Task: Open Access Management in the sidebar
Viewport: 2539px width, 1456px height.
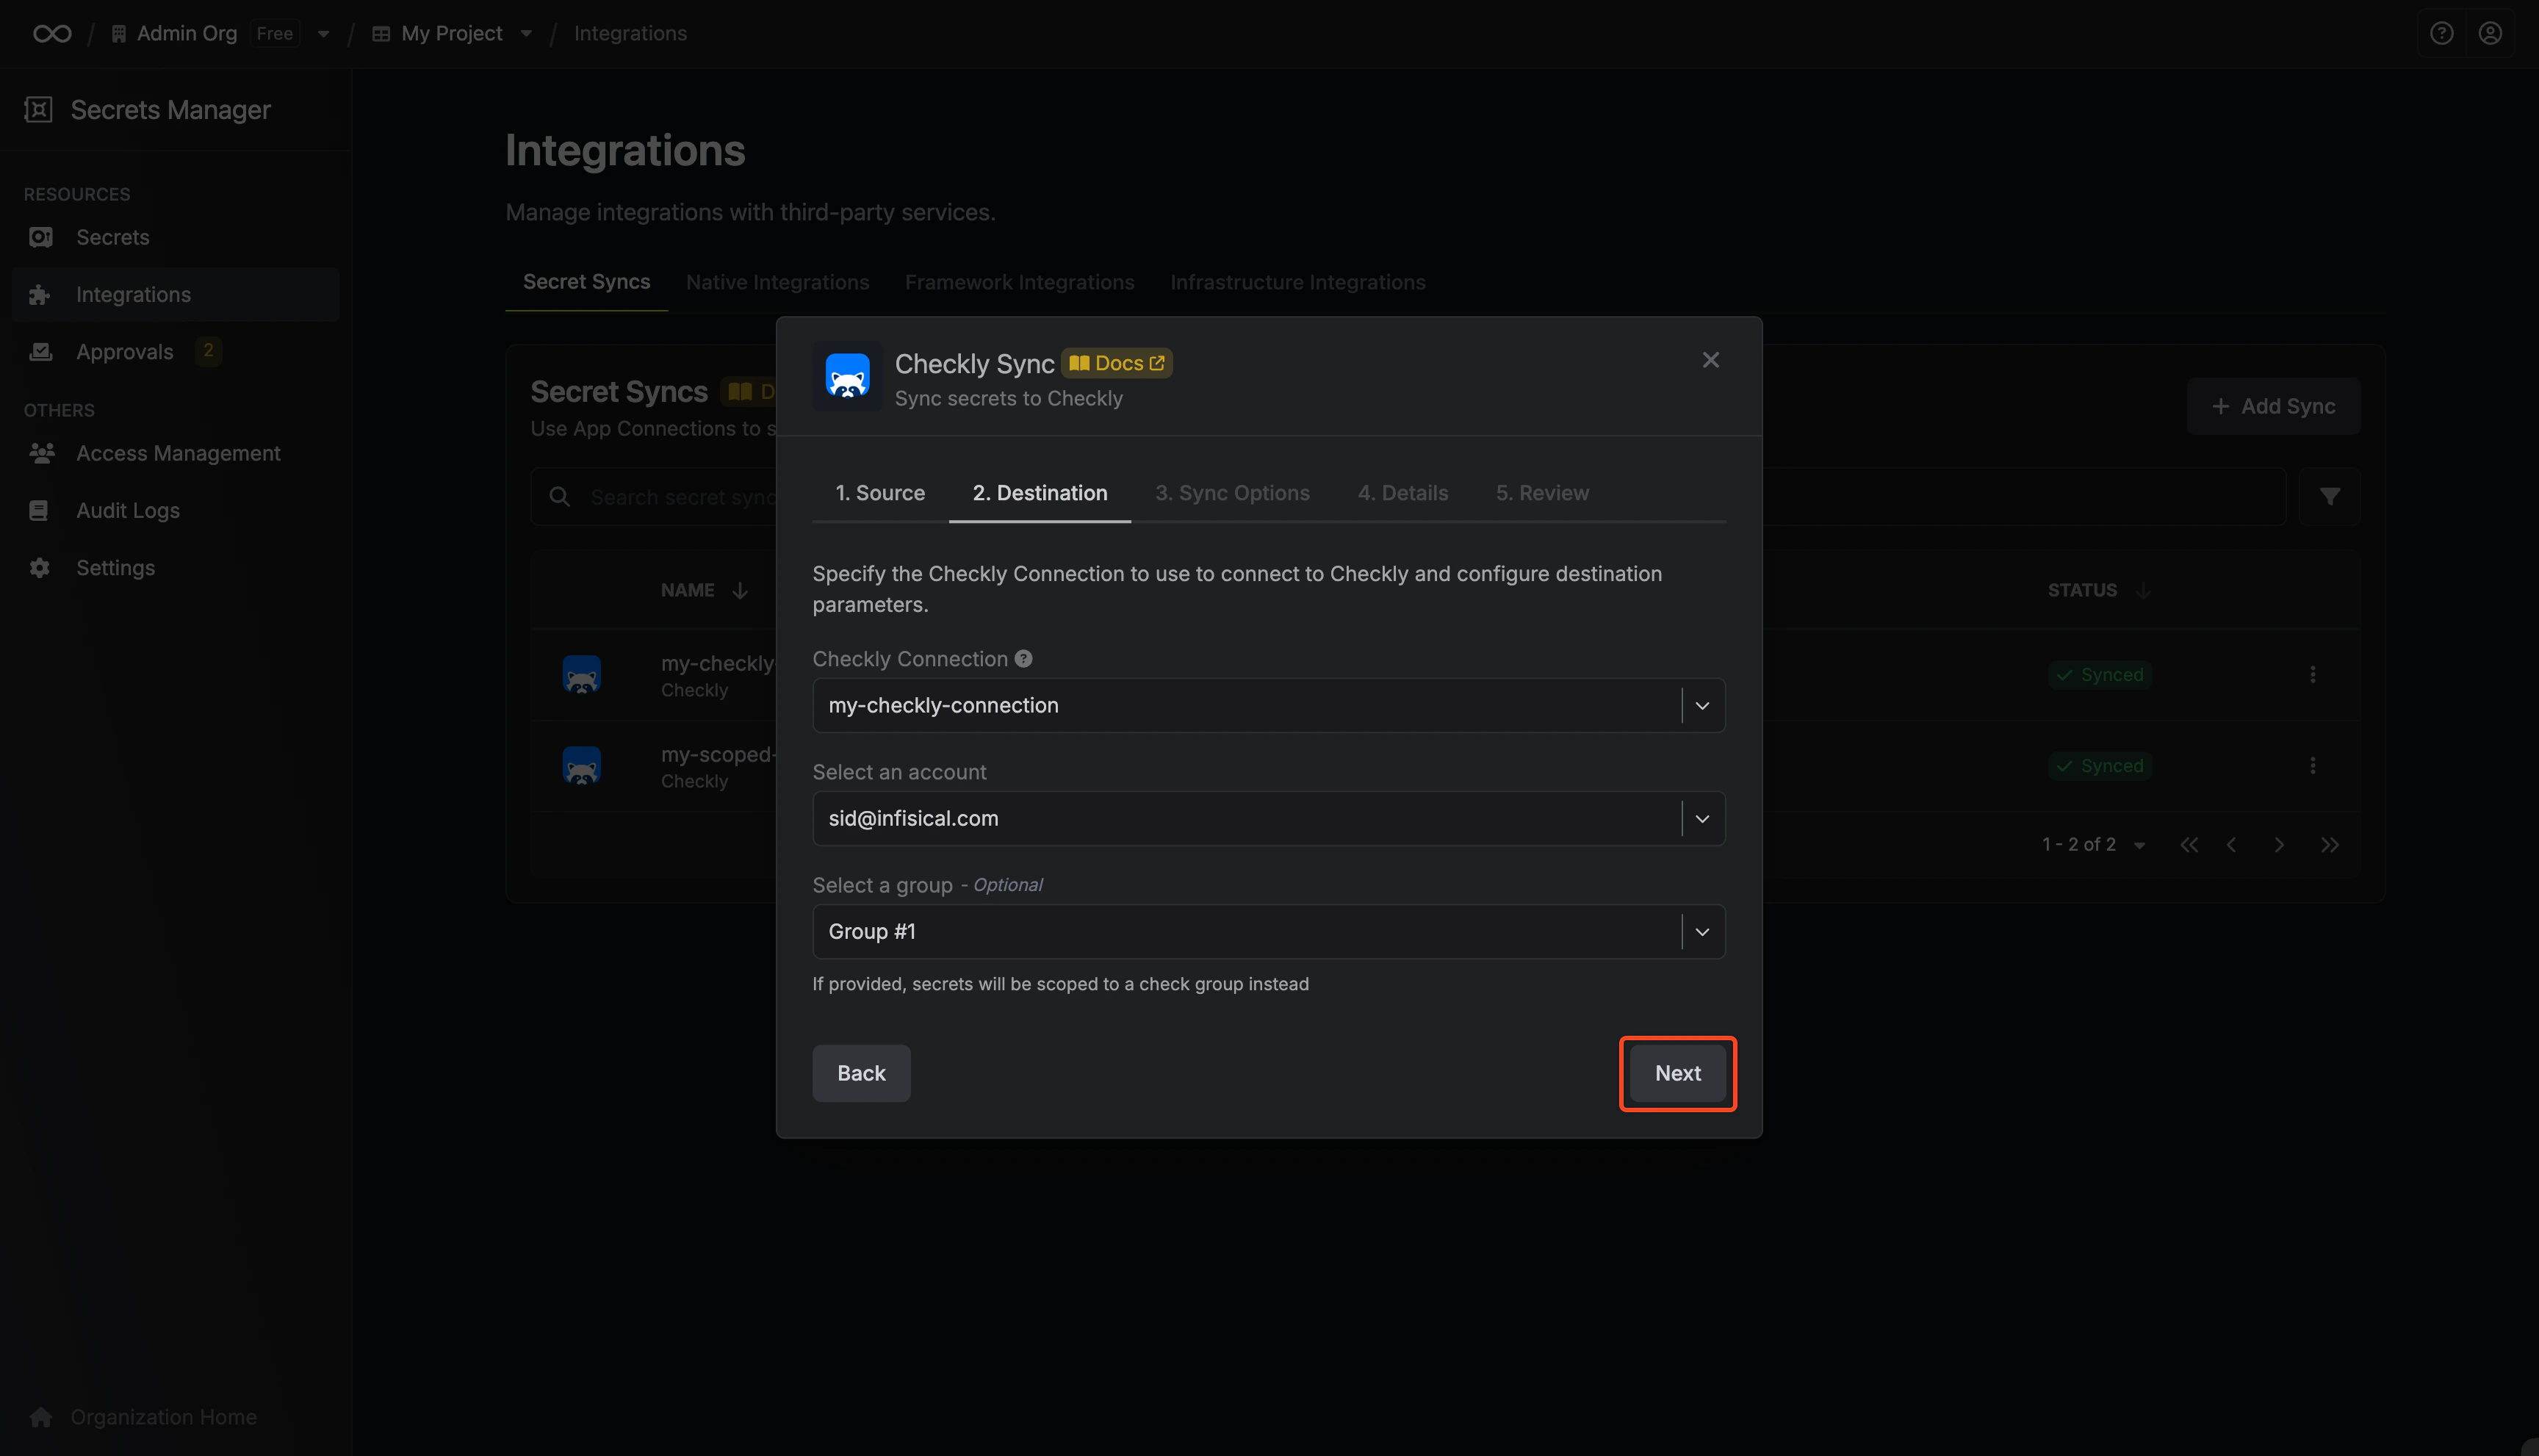Action: pos(176,453)
